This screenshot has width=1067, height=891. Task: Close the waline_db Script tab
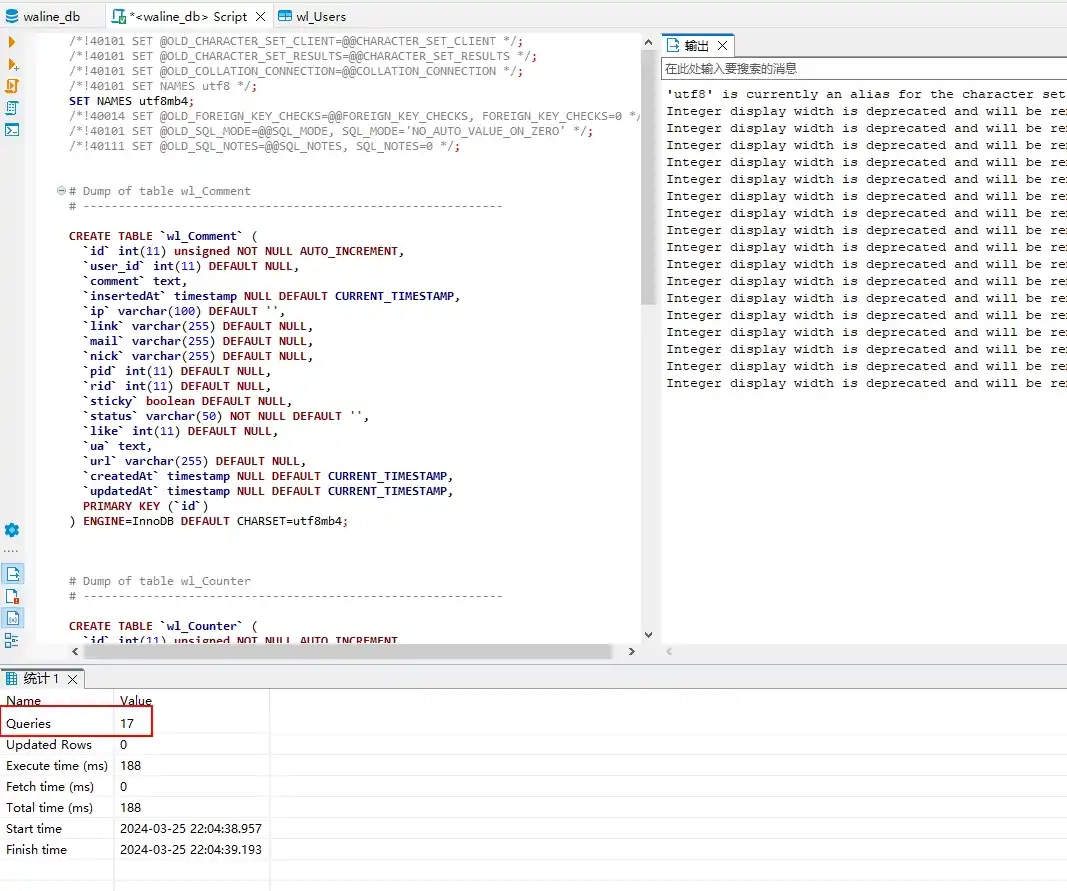click(260, 16)
